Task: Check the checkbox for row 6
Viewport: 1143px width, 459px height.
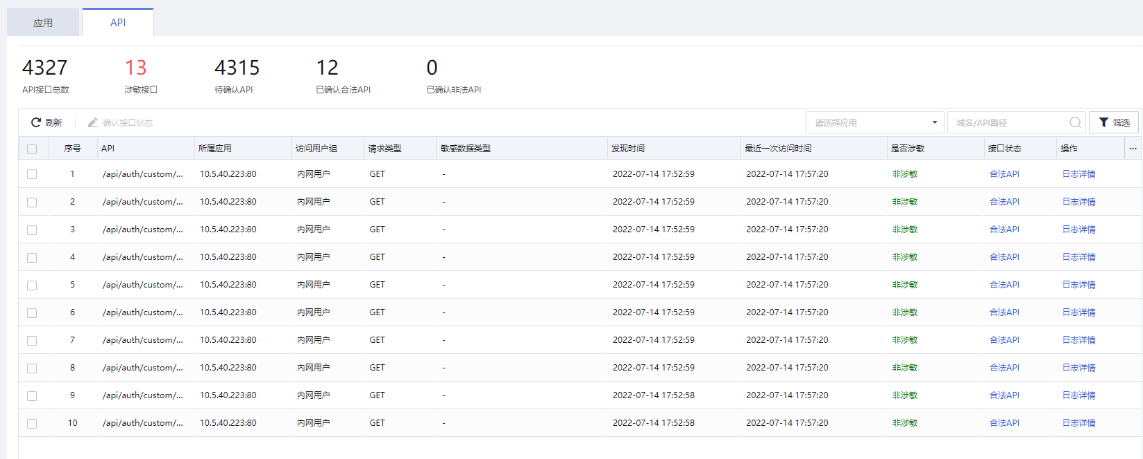Action: (31, 313)
